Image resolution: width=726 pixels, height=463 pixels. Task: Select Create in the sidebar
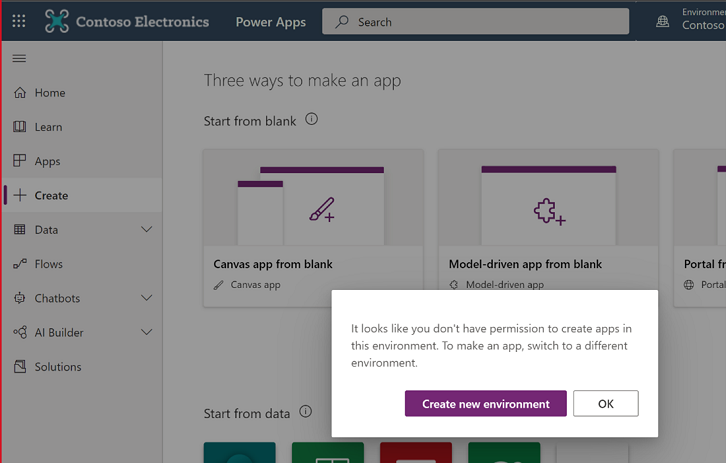(x=82, y=195)
